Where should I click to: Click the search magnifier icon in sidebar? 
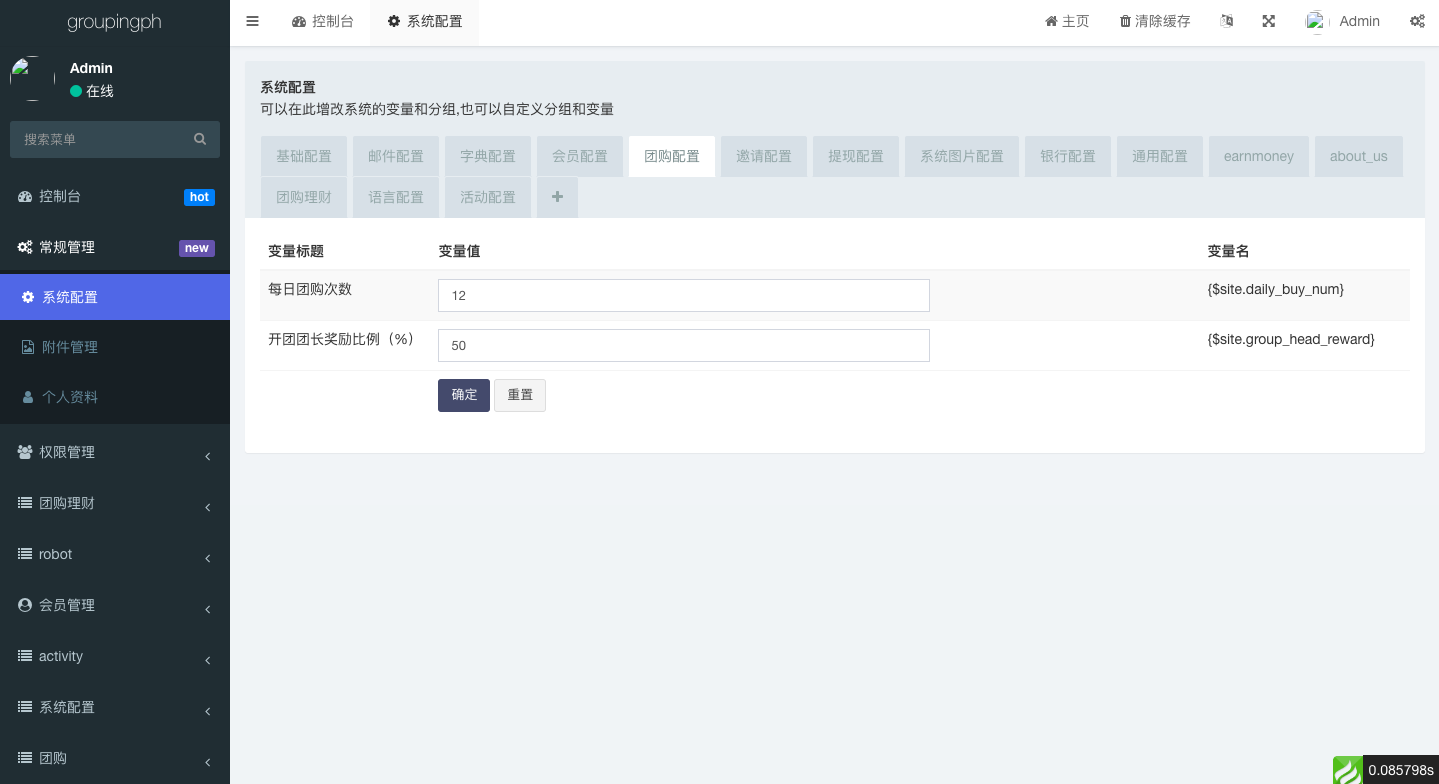click(x=200, y=139)
